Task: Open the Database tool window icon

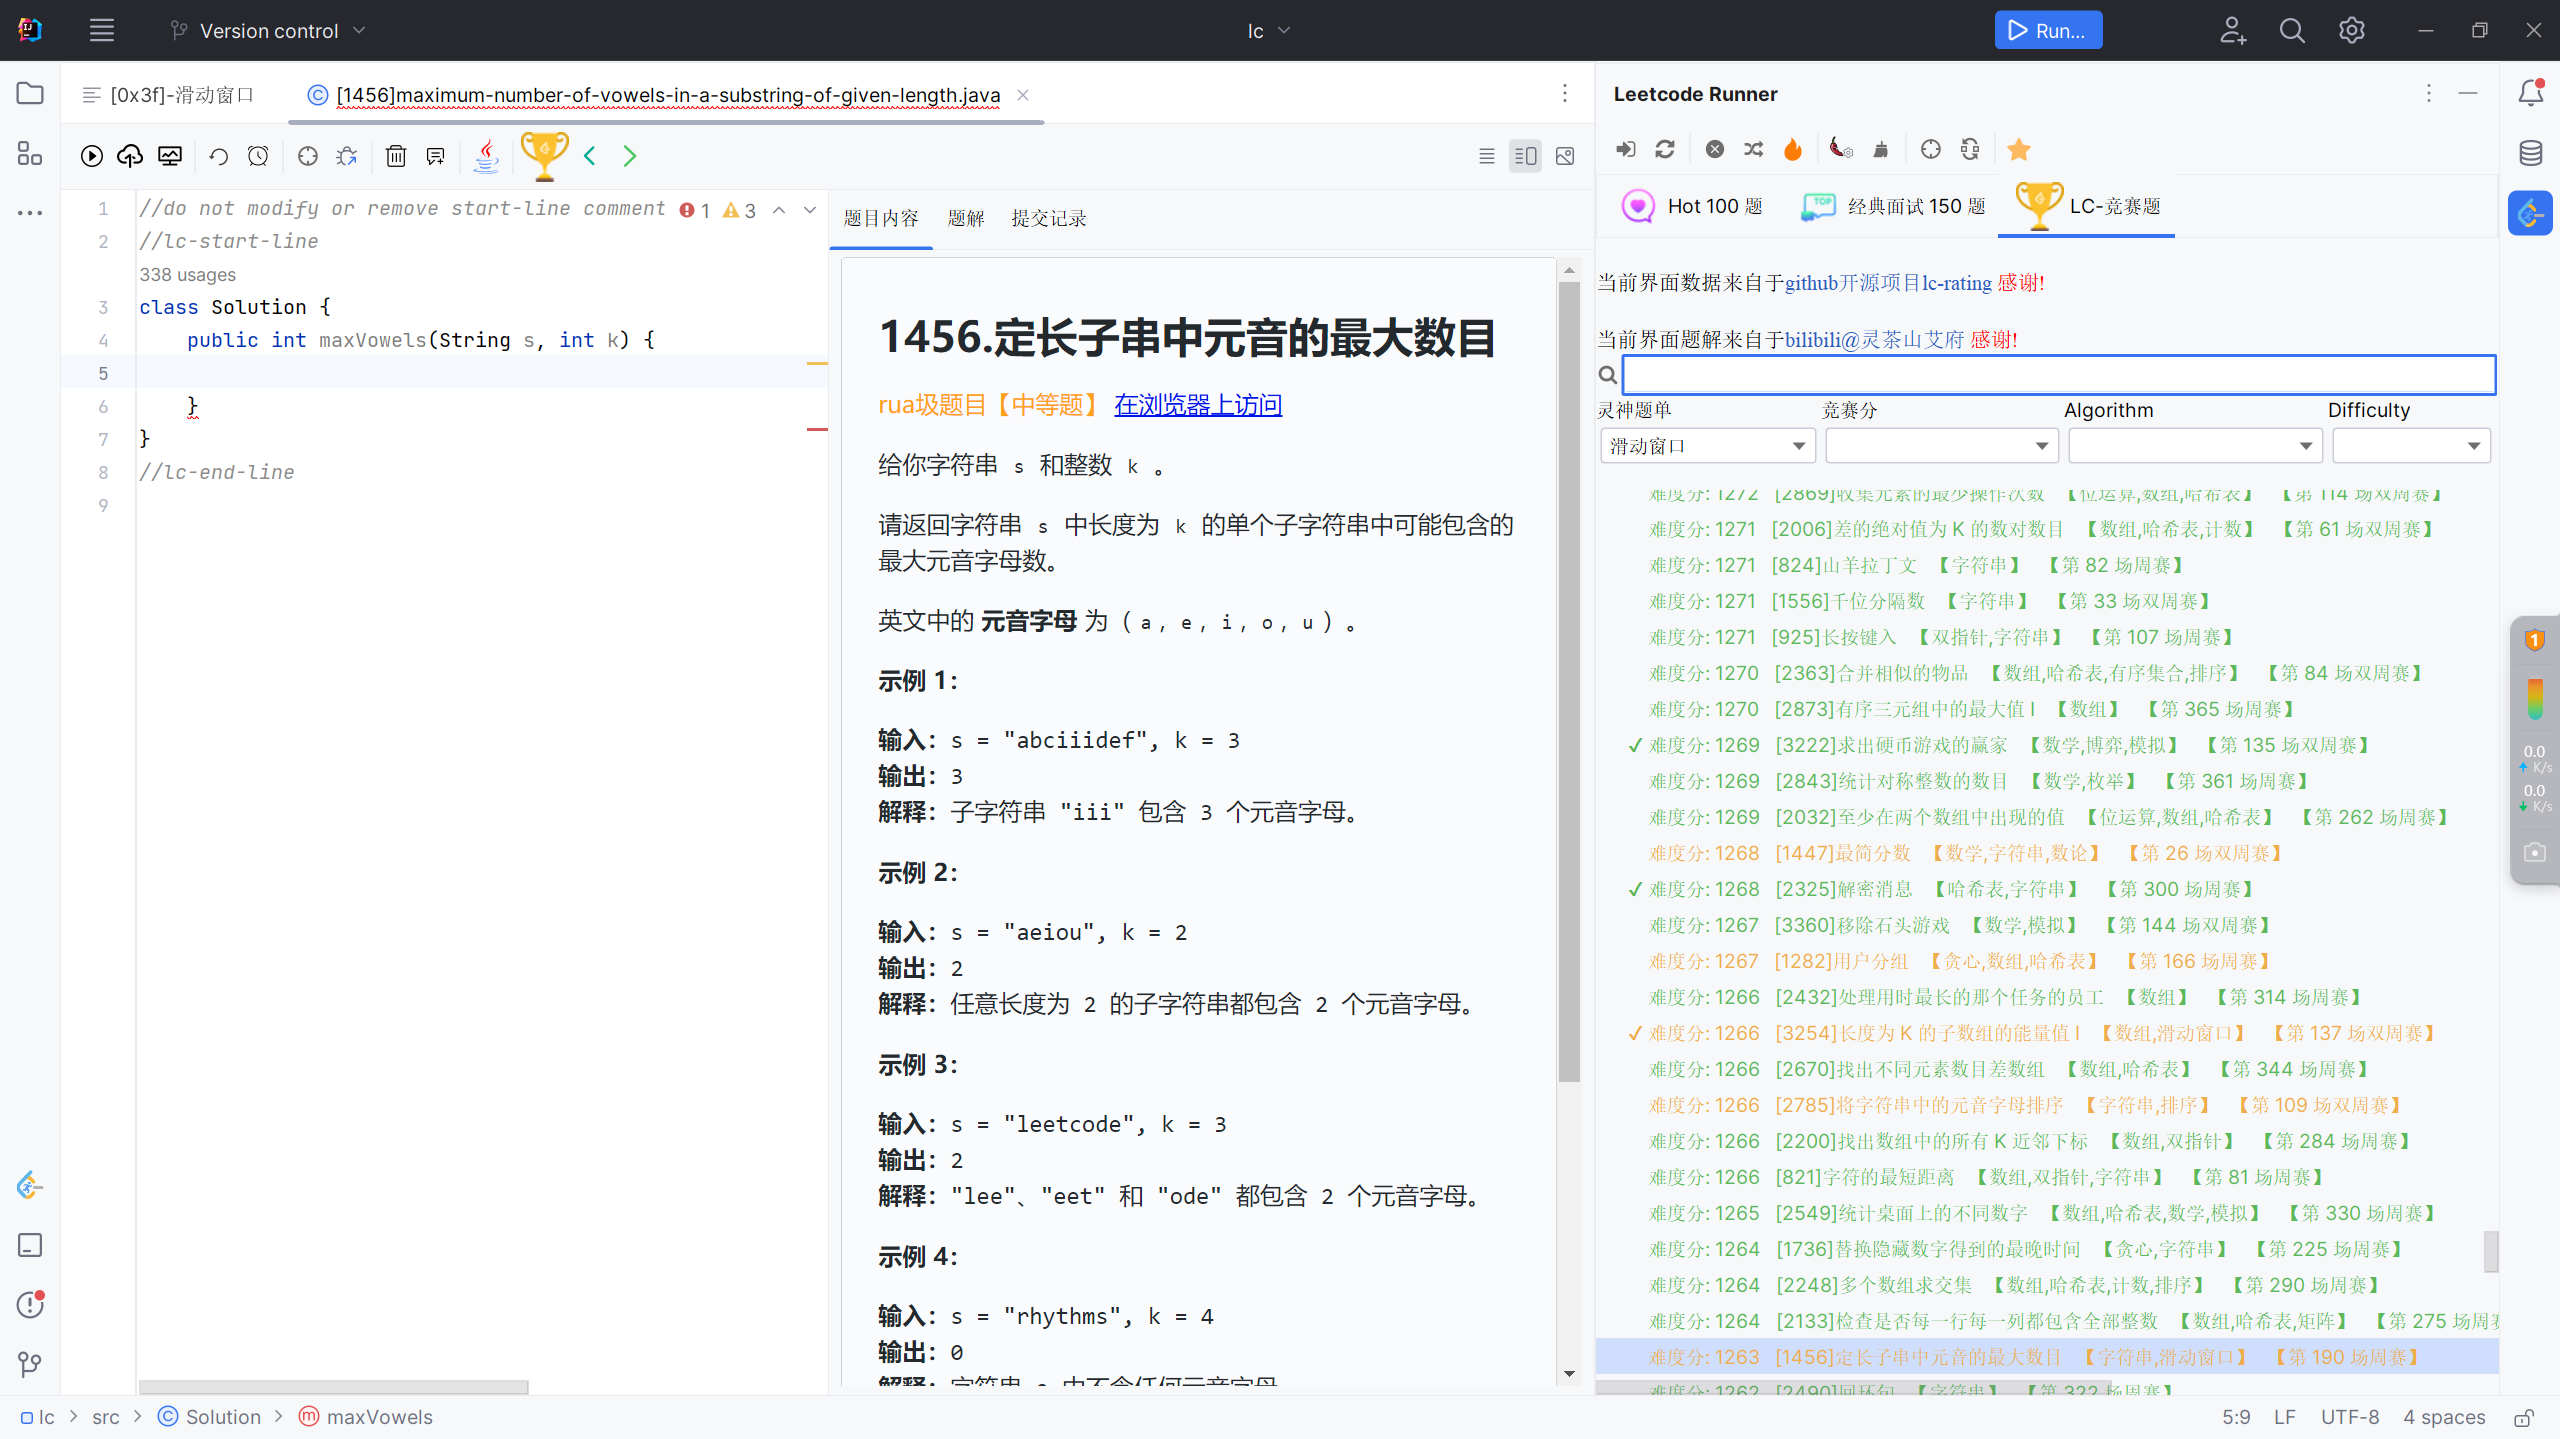Action: [x=2531, y=153]
